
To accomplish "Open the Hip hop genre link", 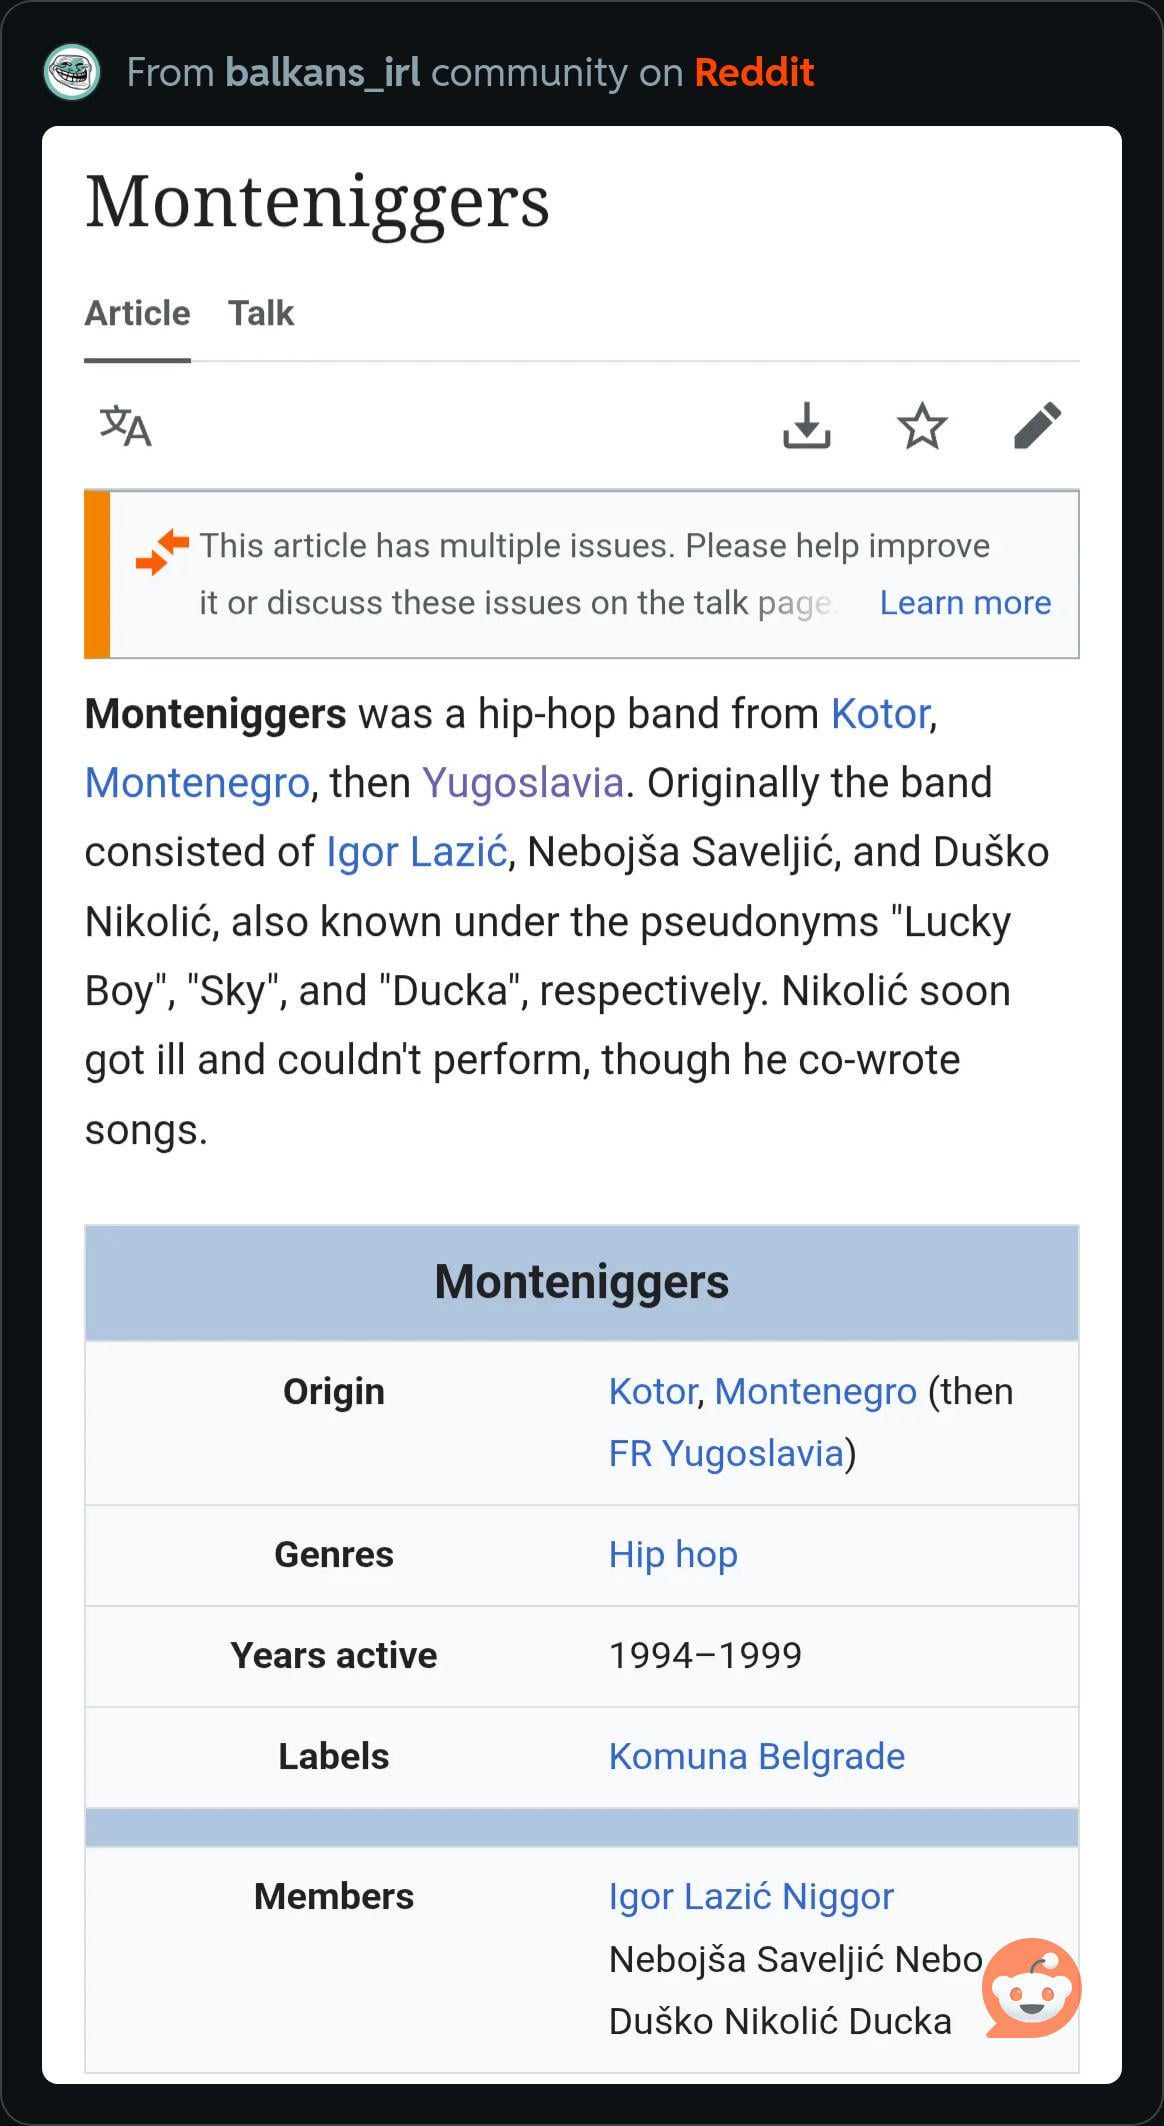I will pos(673,1555).
